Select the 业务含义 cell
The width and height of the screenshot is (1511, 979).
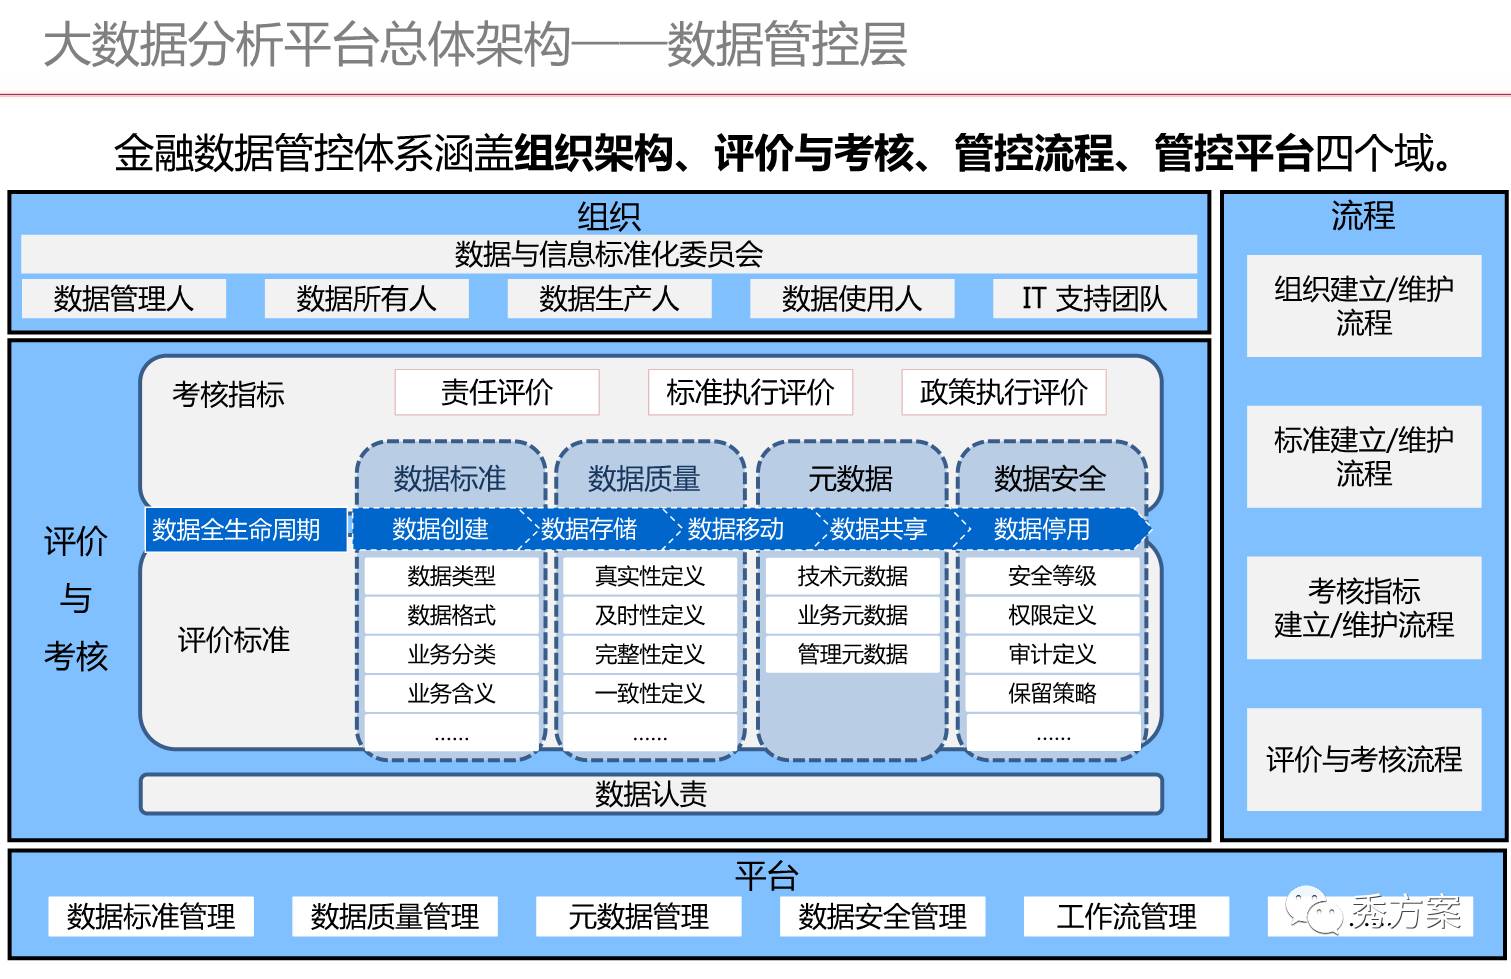[451, 693]
